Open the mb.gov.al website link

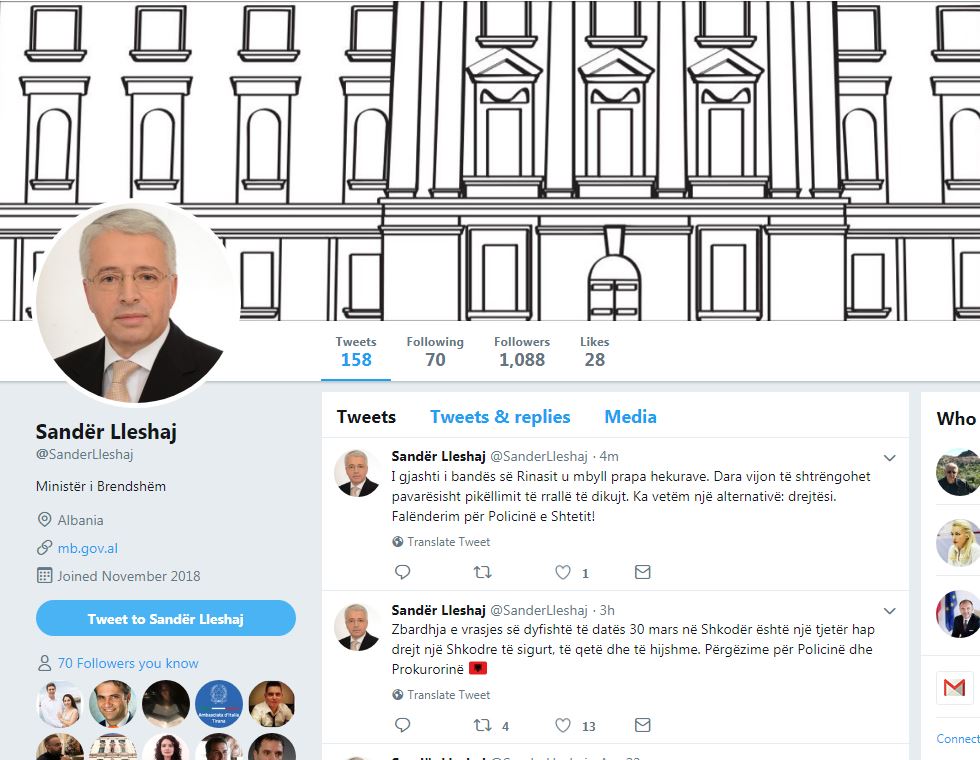[x=88, y=548]
